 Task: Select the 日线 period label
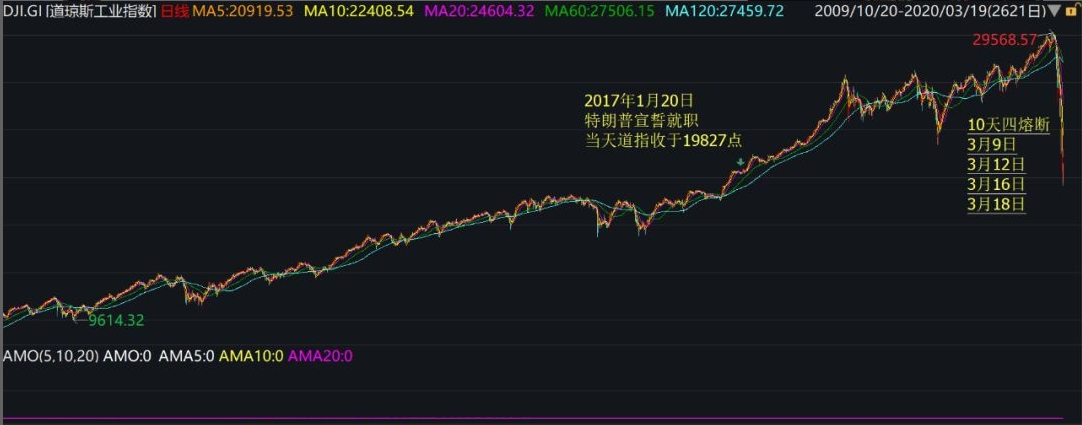[174, 11]
